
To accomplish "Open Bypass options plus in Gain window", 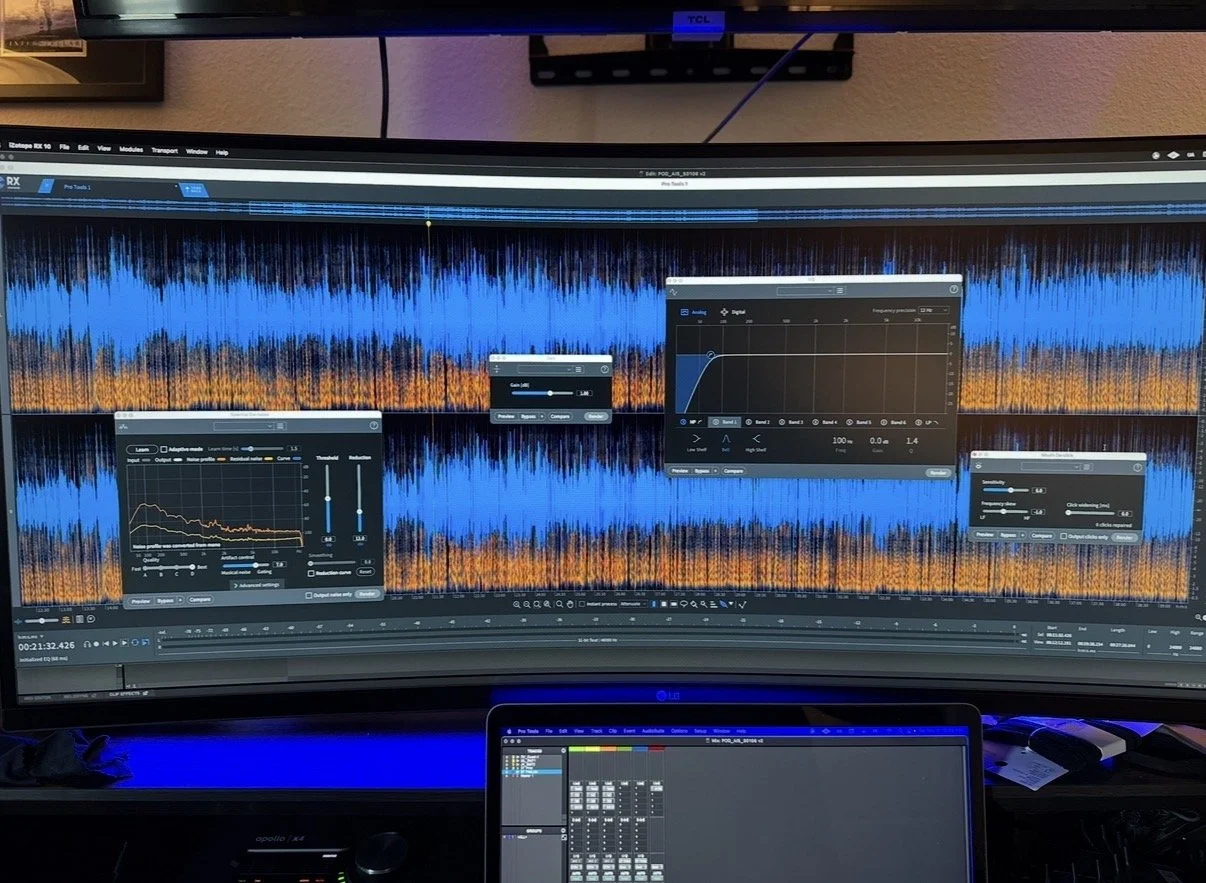I will [542, 416].
